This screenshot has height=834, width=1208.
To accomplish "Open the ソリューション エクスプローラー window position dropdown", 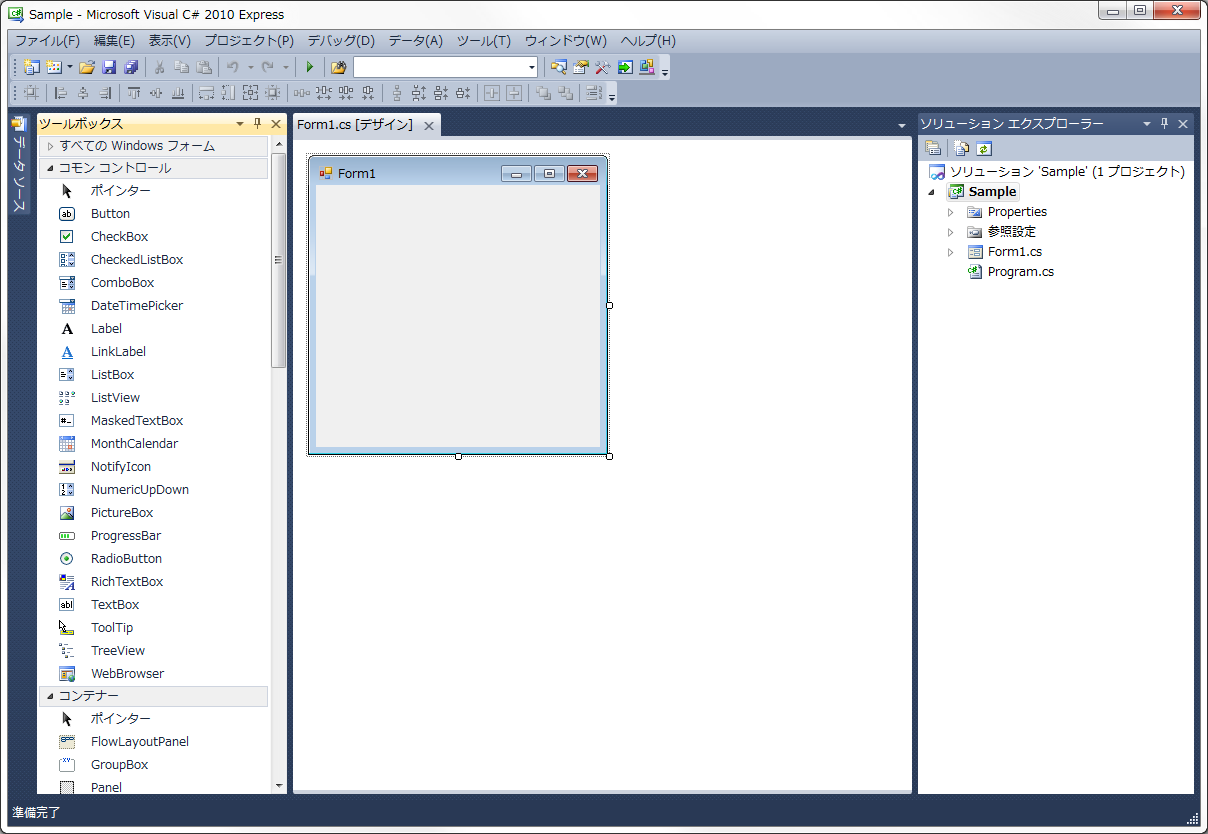I will (x=1147, y=124).
